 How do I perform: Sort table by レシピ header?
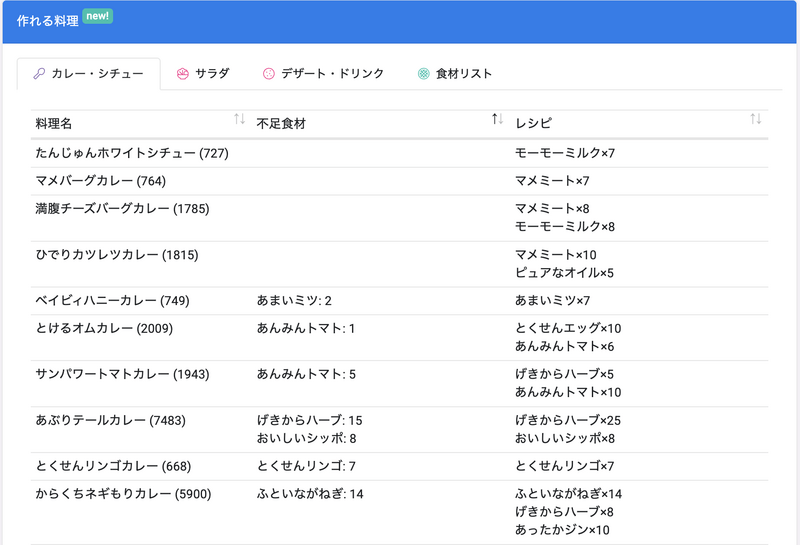pyautogui.click(x=533, y=123)
